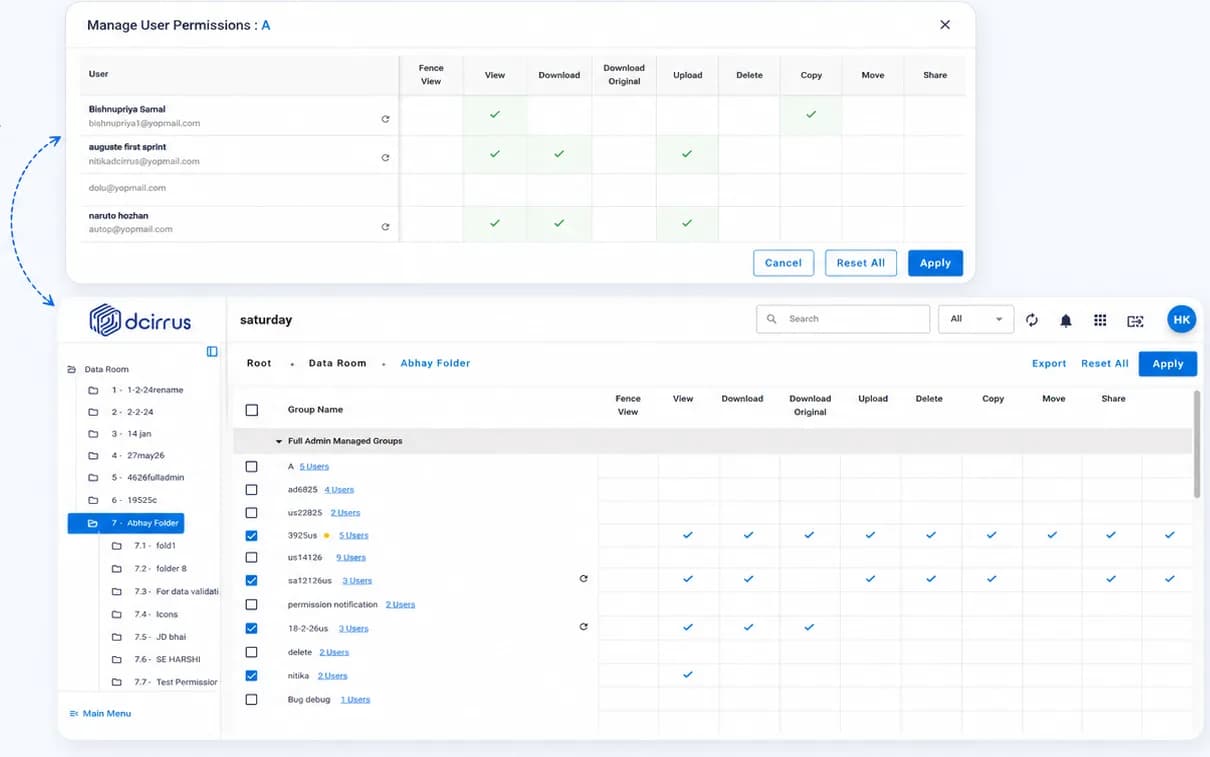Click the search magnifier icon

pos(772,319)
